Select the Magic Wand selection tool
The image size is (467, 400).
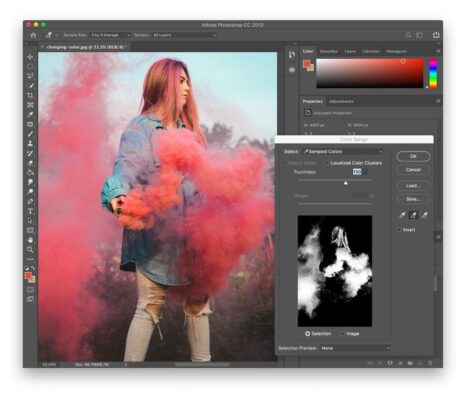pyautogui.click(x=30, y=86)
